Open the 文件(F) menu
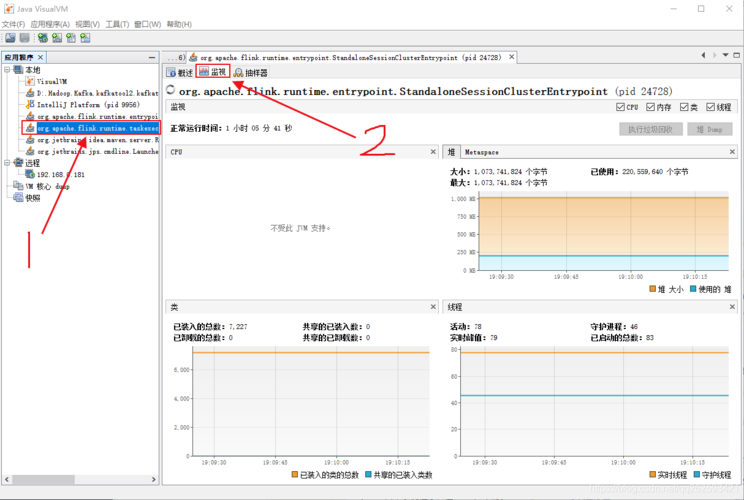744x500 pixels. [x=13, y=24]
